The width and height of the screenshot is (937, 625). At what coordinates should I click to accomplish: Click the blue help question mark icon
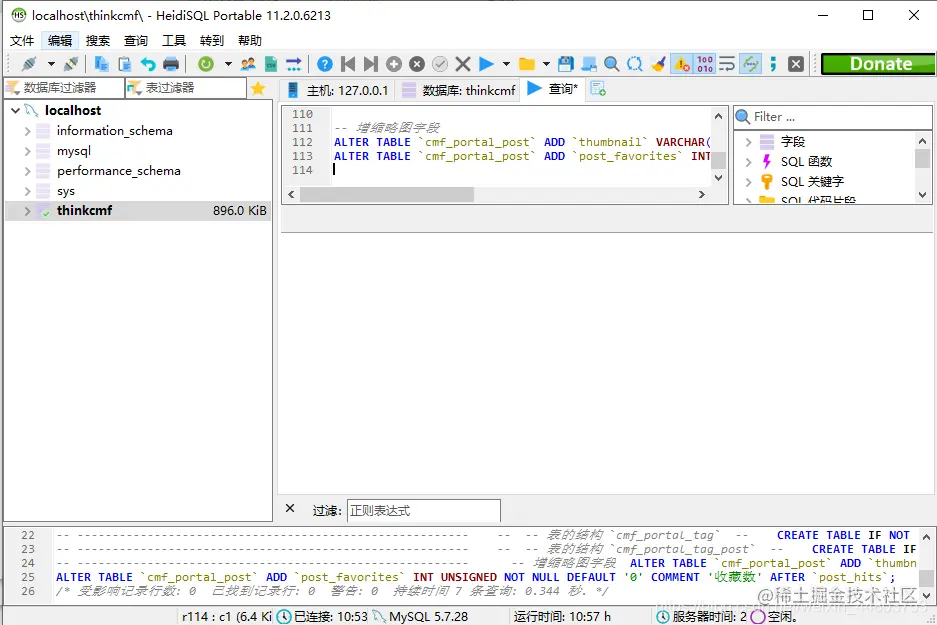click(x=324, y=63)
